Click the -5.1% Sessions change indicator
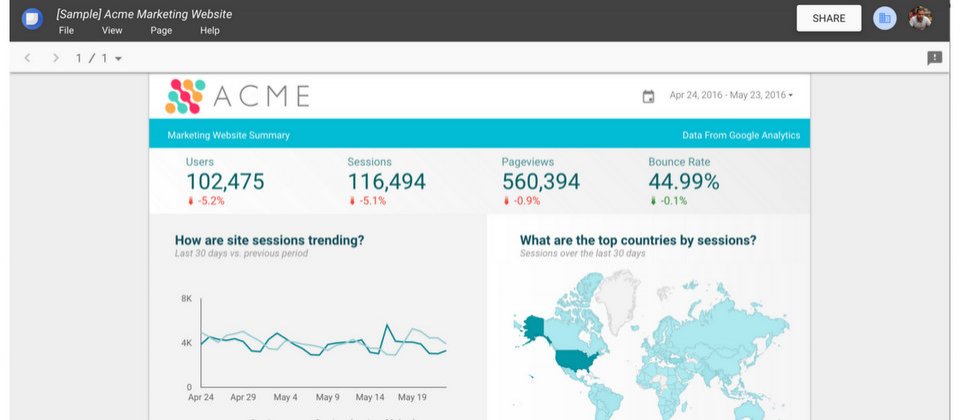This screenshot has height=420, width=960. (x=367, y=201)
